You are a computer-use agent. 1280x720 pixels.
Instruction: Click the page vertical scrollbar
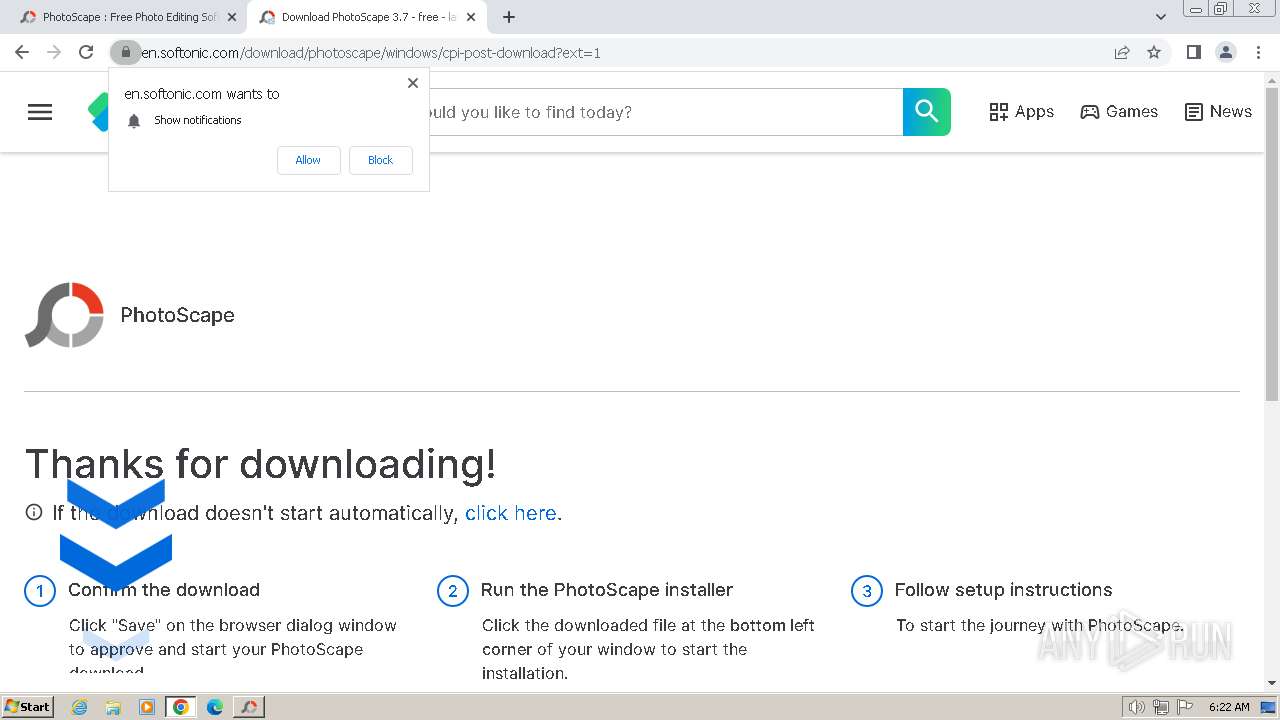1272,245
